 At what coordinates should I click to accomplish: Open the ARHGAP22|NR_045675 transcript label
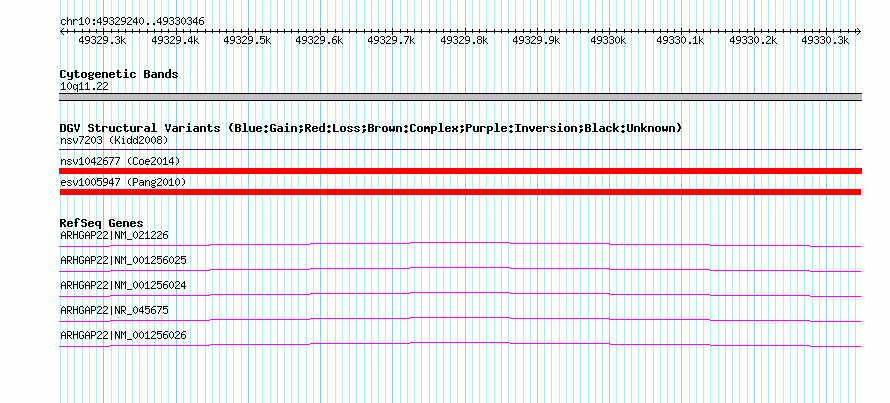[x=114, y=310]
